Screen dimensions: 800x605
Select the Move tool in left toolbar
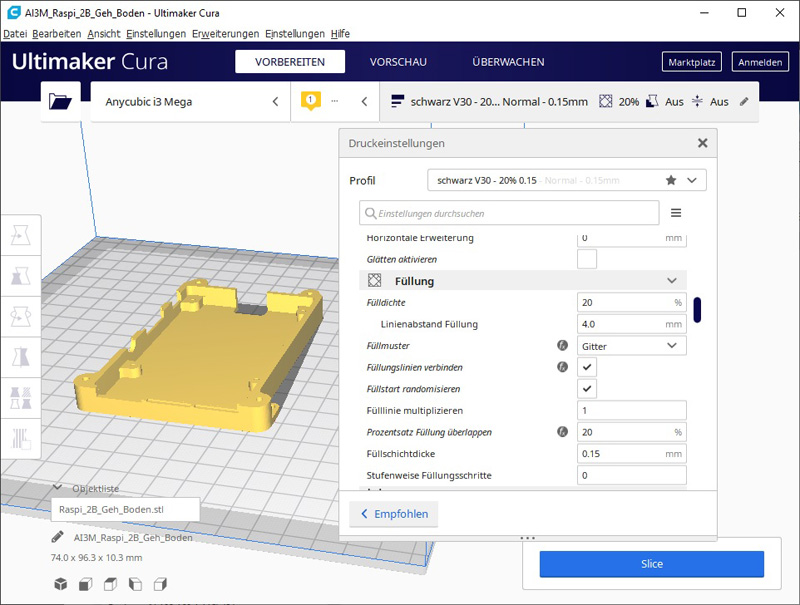click(x=20, y=235)
